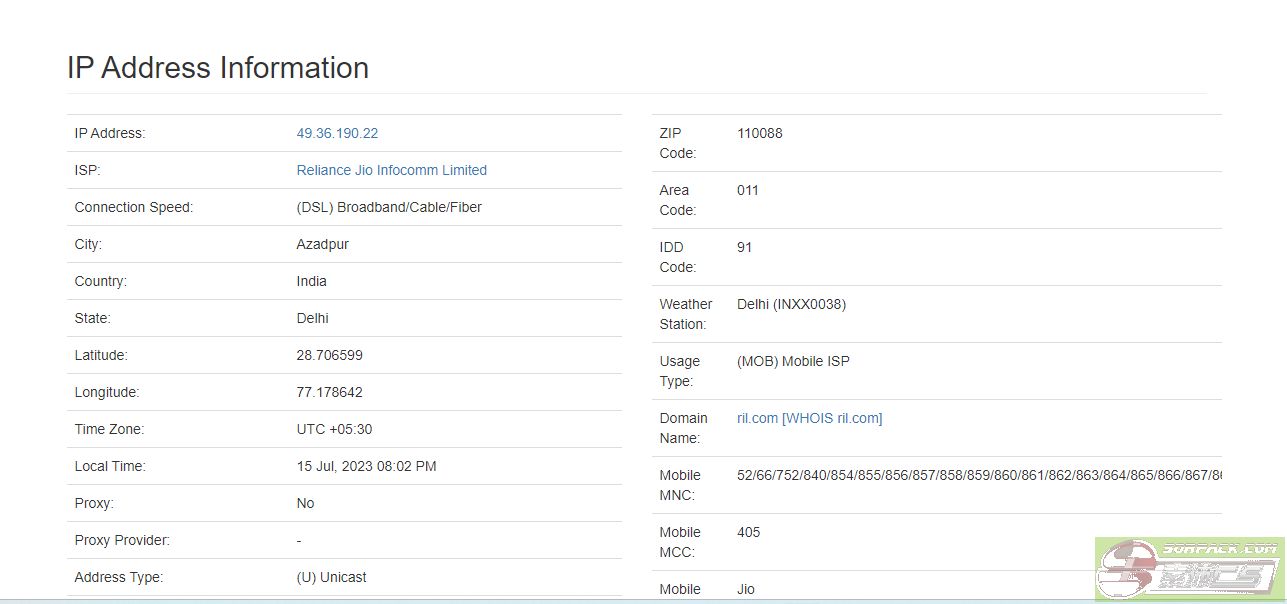
Task: Select the ZIP code value 110088
Action: click(760, 133)
